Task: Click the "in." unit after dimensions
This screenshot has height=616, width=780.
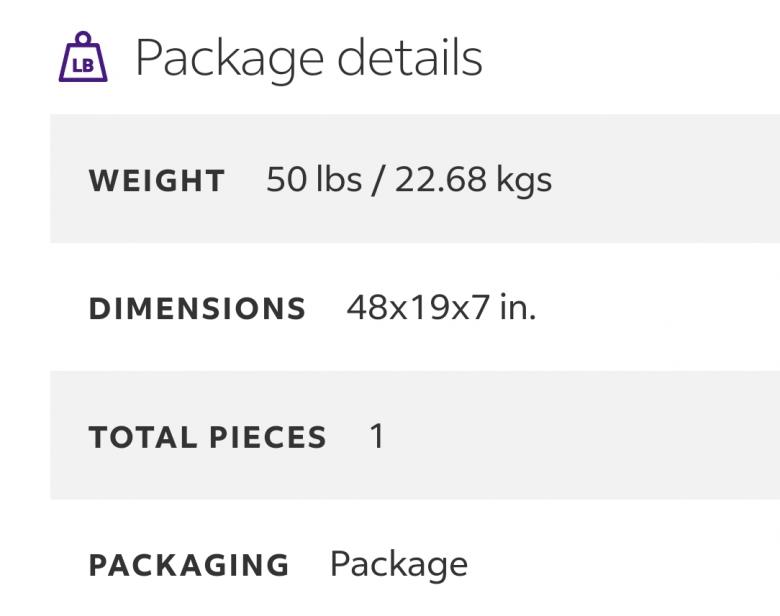Action: tap(517, 308)
